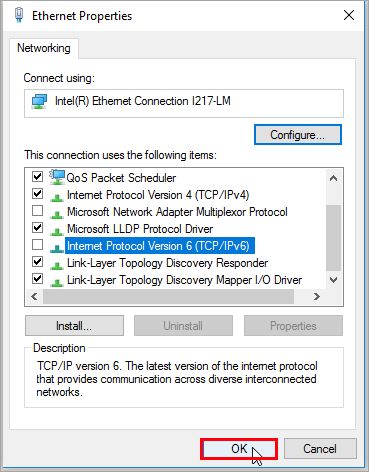
Task: Click the Microsoft Network Adapter Multiplexor Protocol icon
Action: tap(57, 214)
